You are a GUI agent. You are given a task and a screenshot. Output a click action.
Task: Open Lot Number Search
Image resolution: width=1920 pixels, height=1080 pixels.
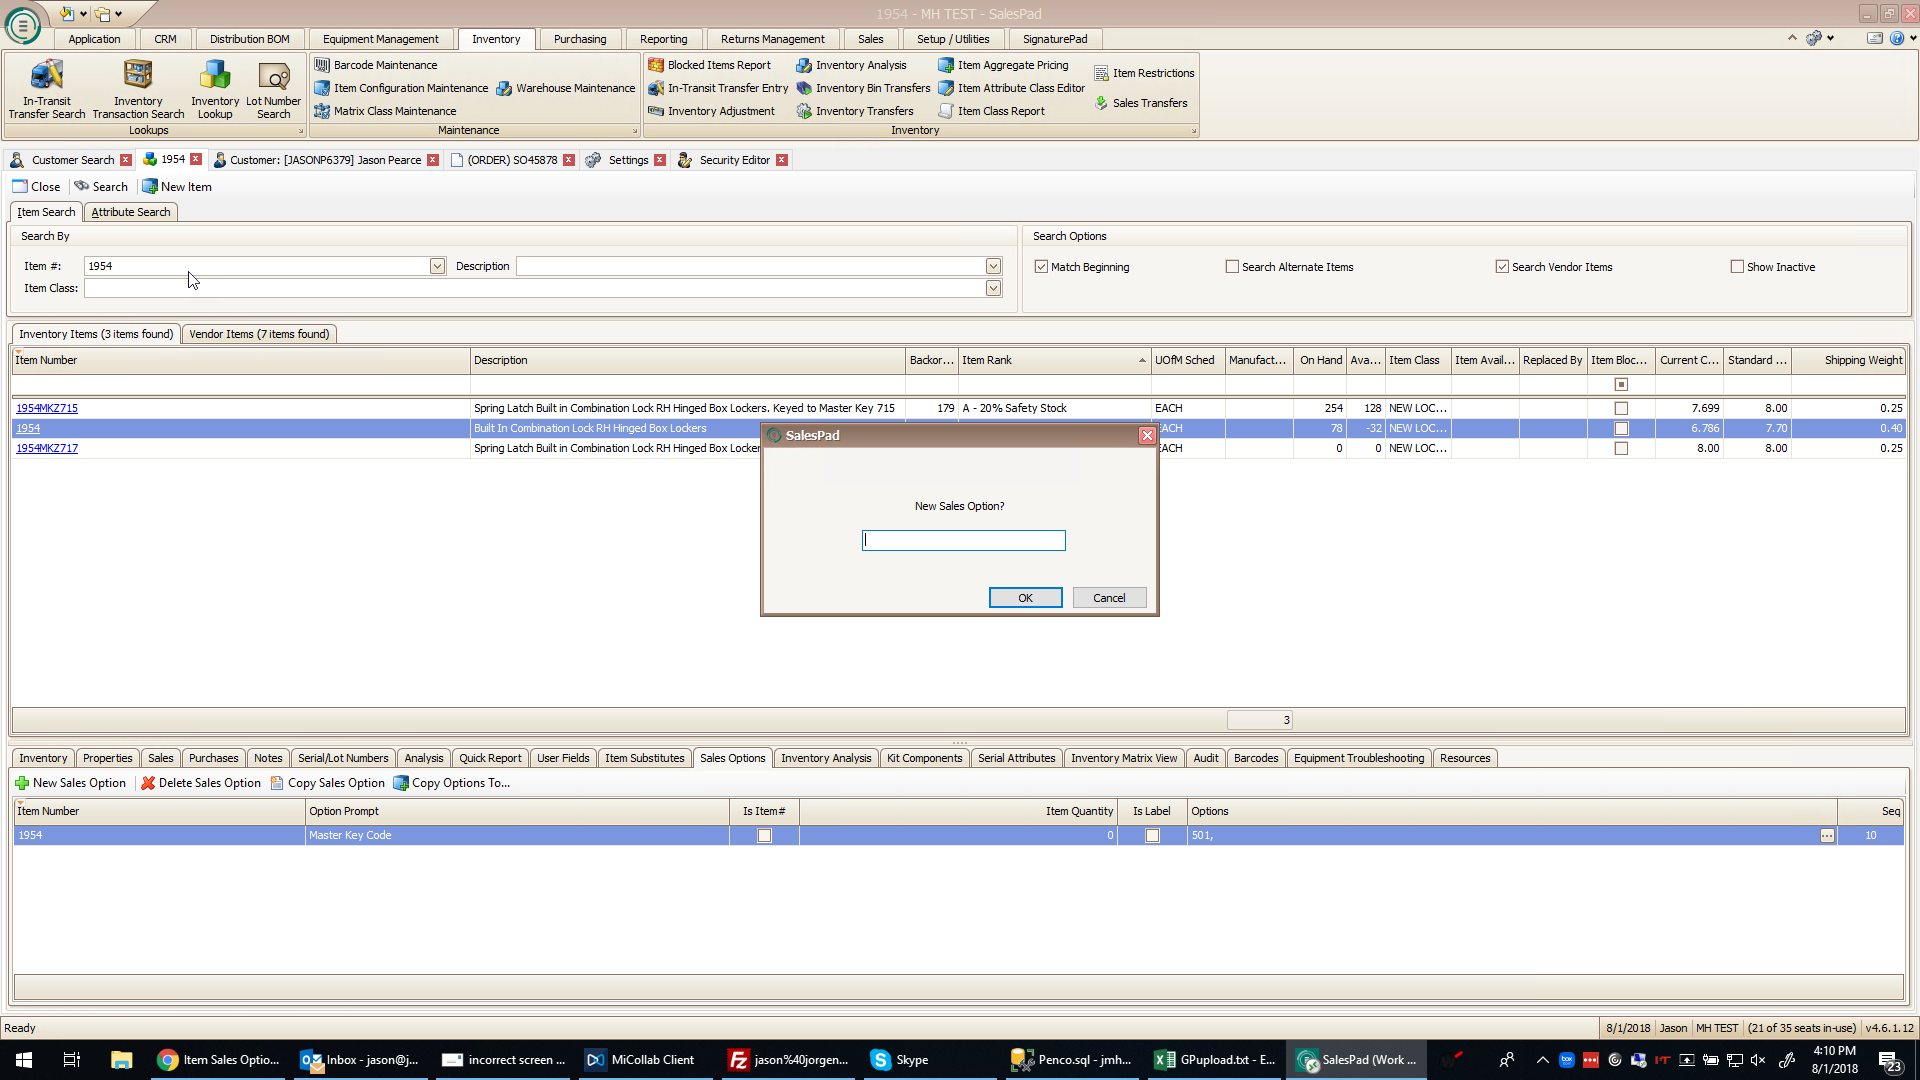pos(273,88)
